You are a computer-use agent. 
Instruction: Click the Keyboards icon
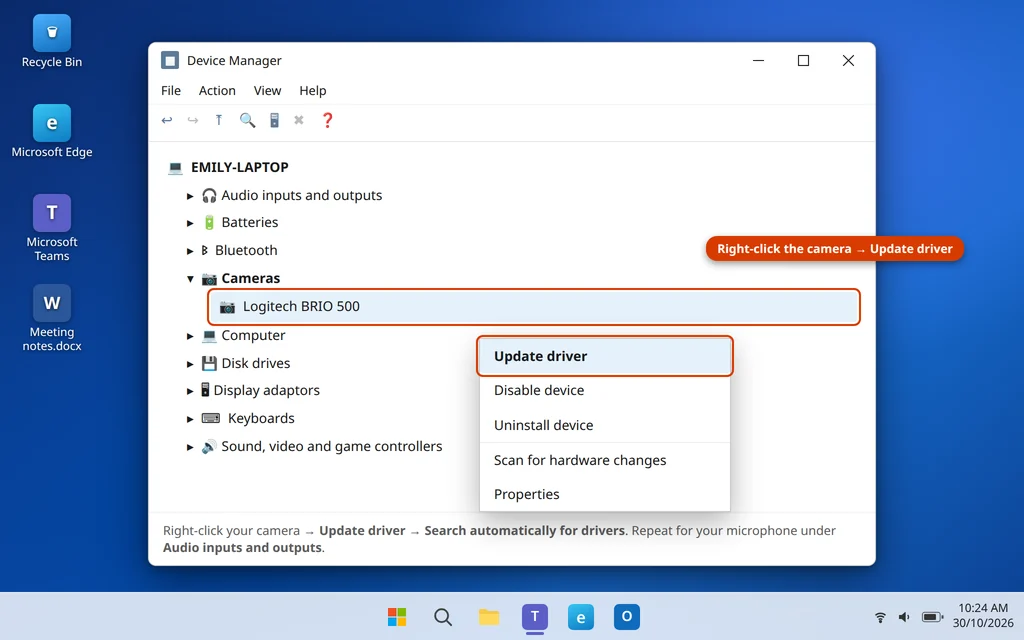click(211, 418)
